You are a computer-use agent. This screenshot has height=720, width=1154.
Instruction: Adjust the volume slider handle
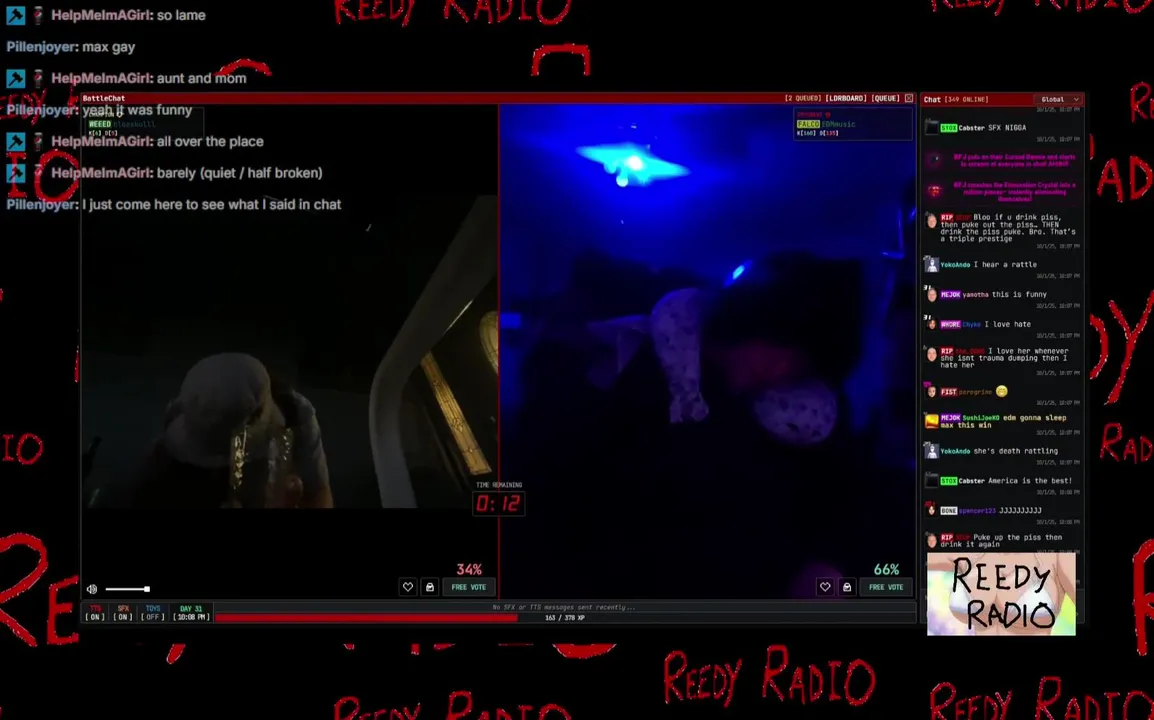(x=147, y=589)
